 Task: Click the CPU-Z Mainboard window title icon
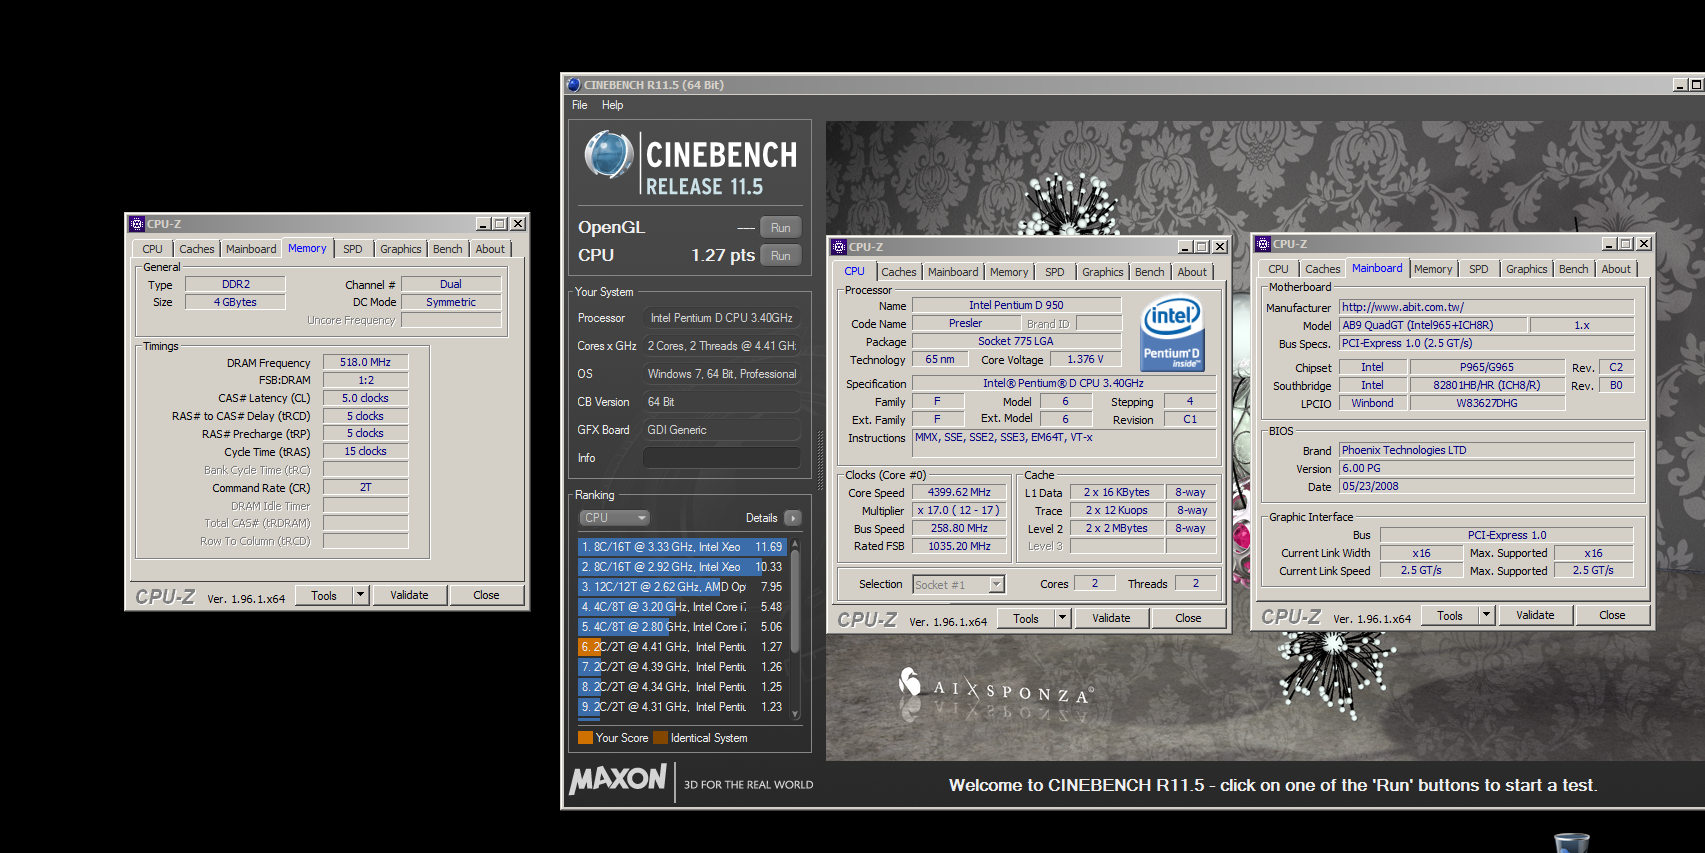1263,244
